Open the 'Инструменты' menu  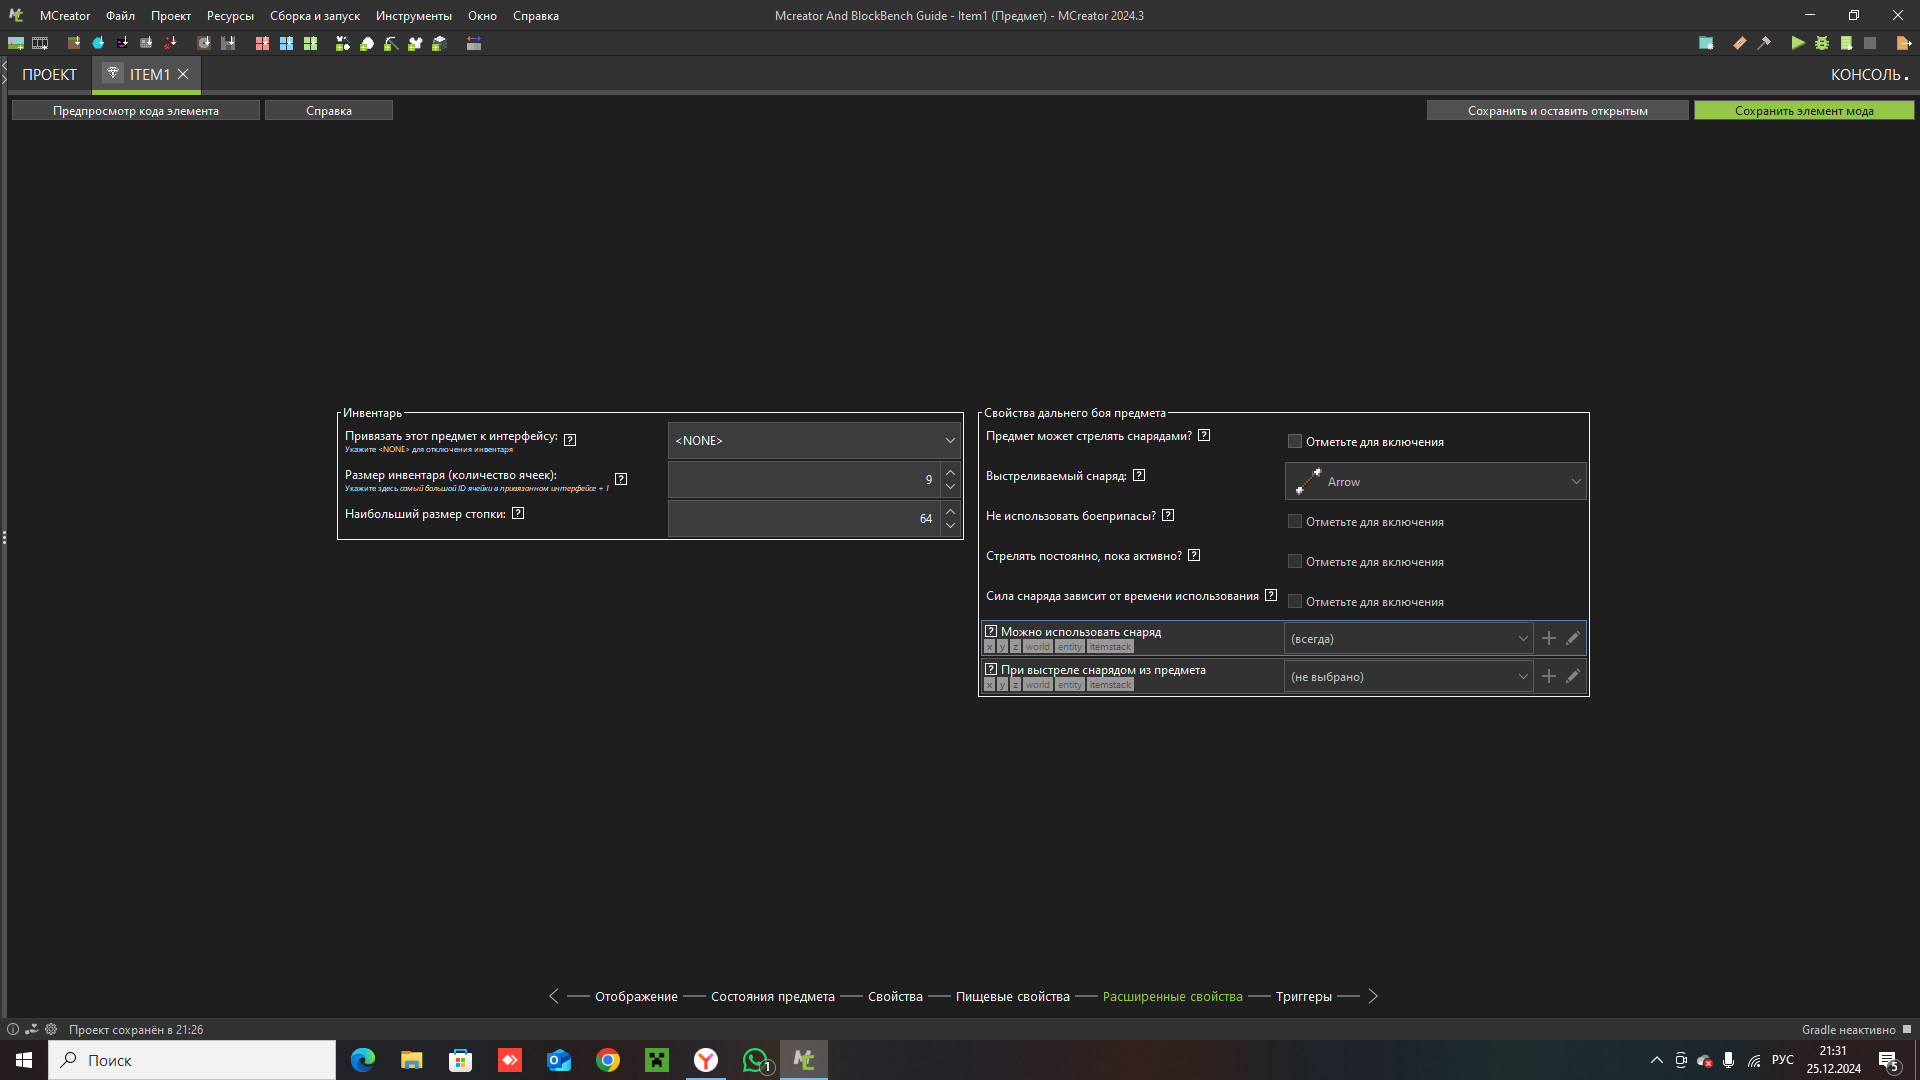[x=413, y=15]
